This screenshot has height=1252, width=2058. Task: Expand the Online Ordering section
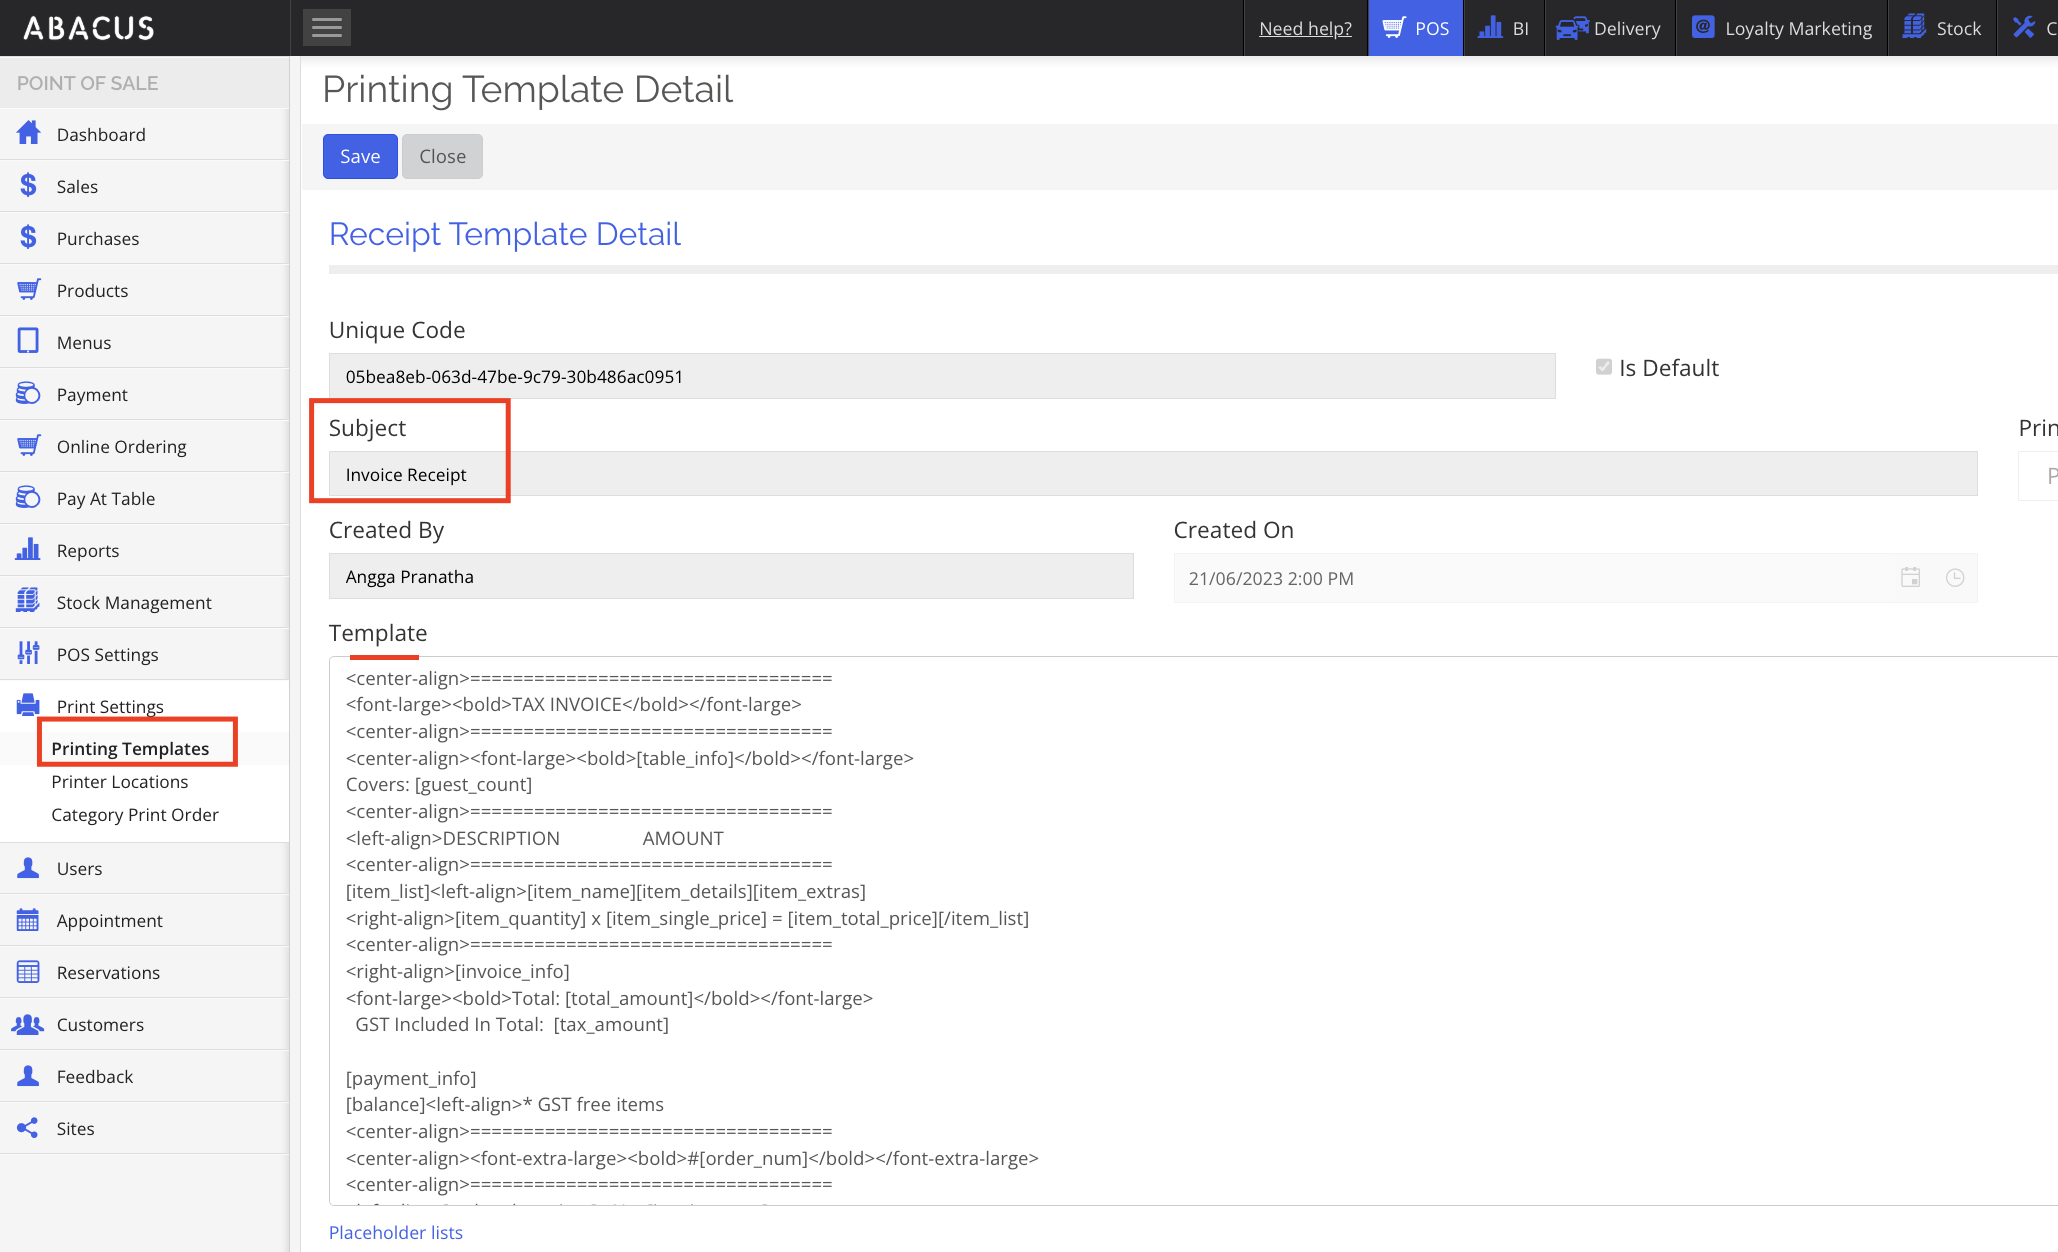[121, 446]
